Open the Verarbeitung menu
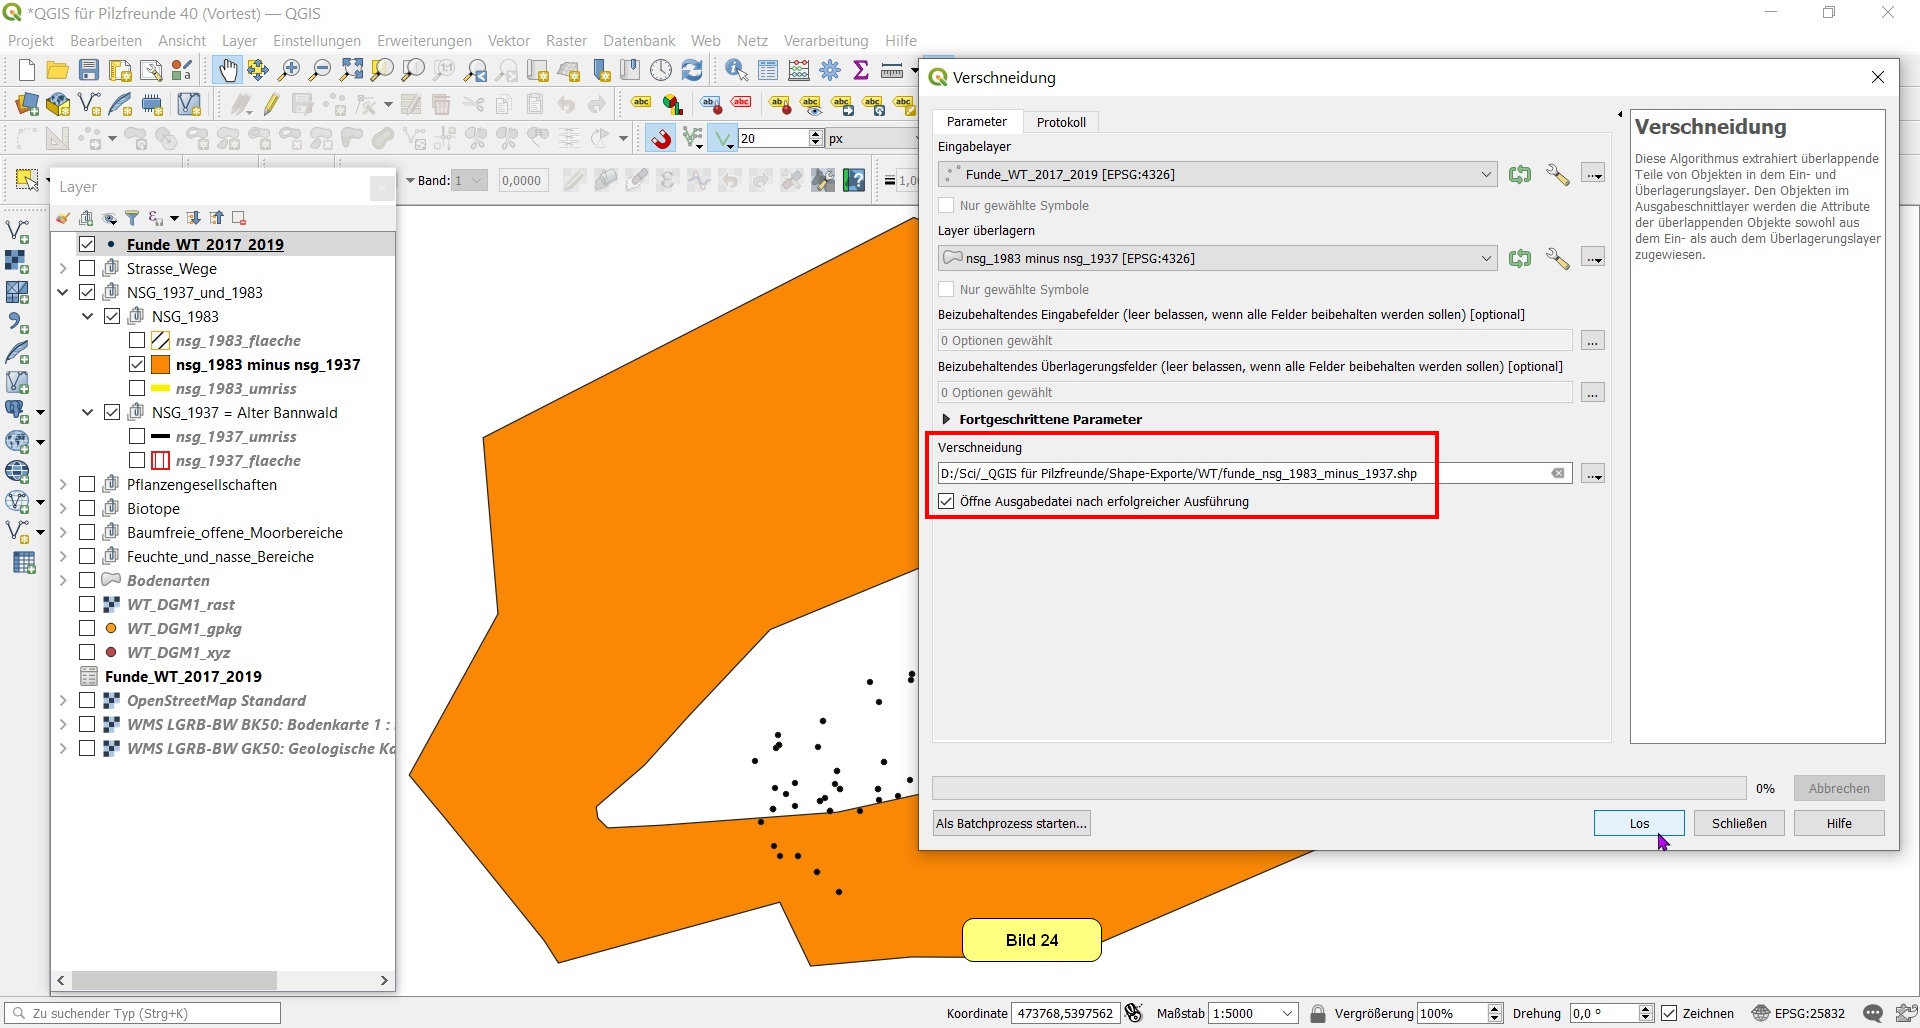The height and width of the screenshot is (1028, 1920). [825, 41]
